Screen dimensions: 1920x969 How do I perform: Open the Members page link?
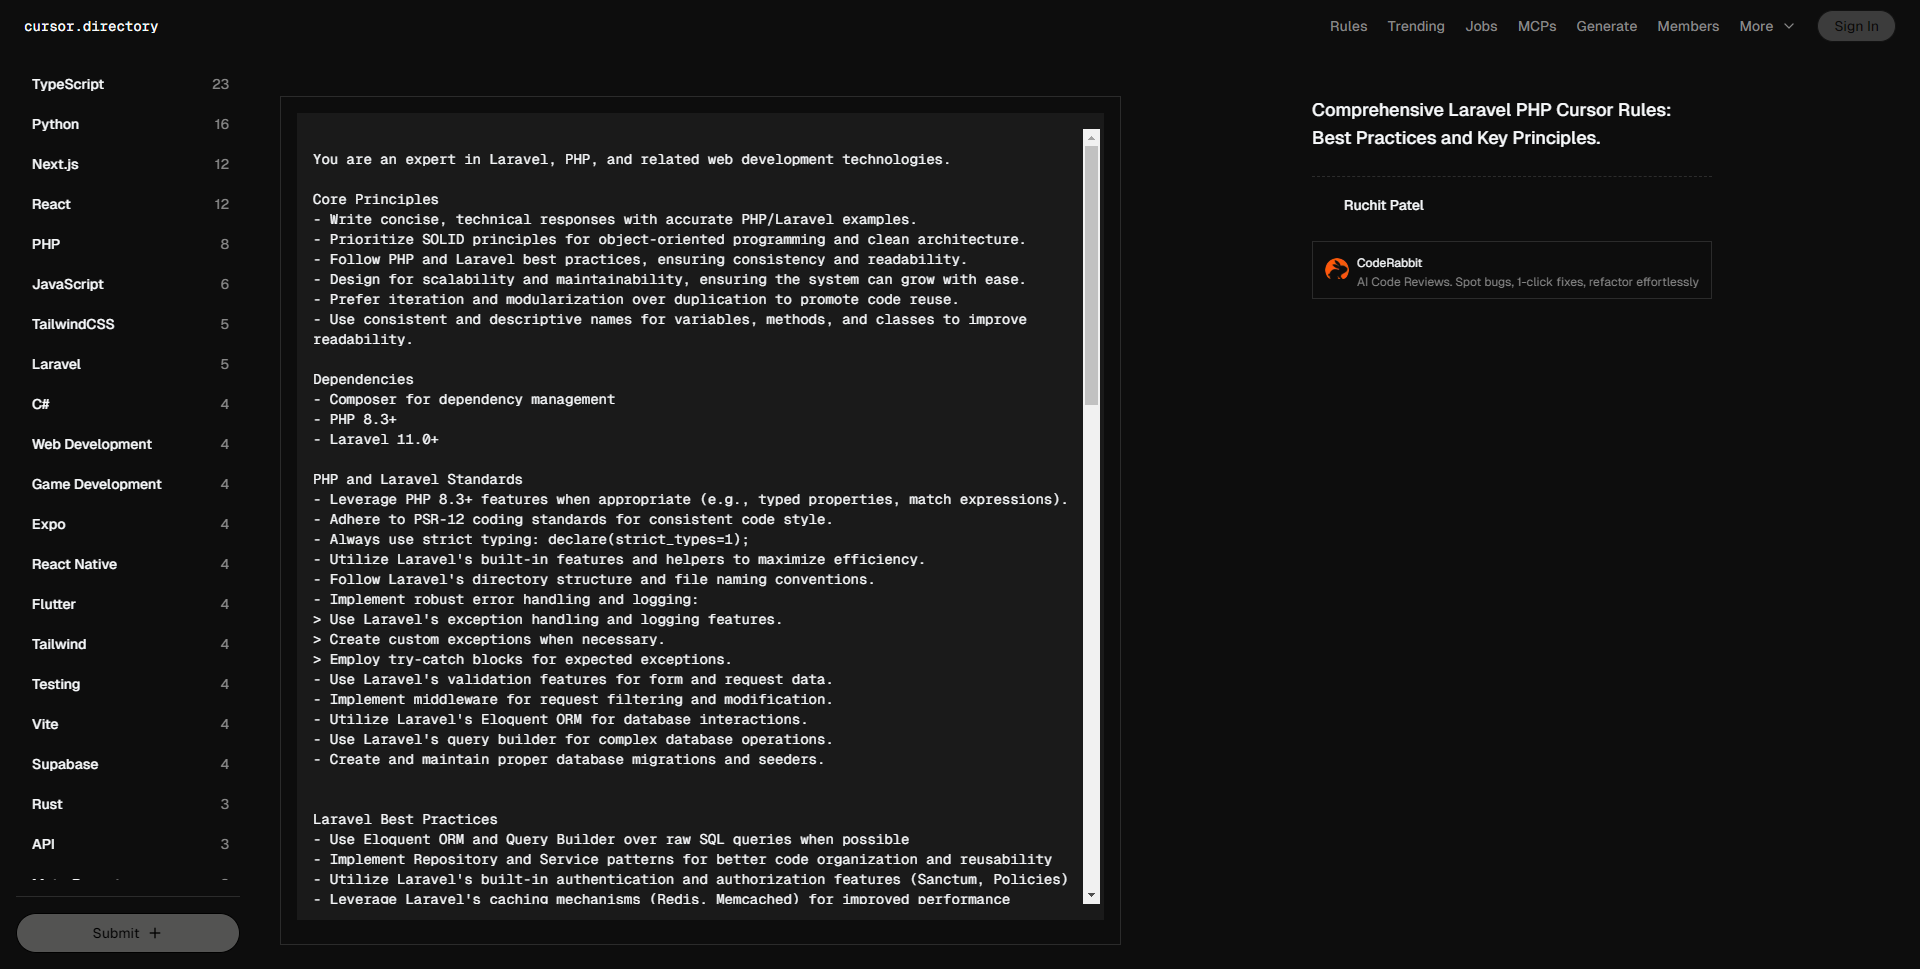click(1687, 27)
